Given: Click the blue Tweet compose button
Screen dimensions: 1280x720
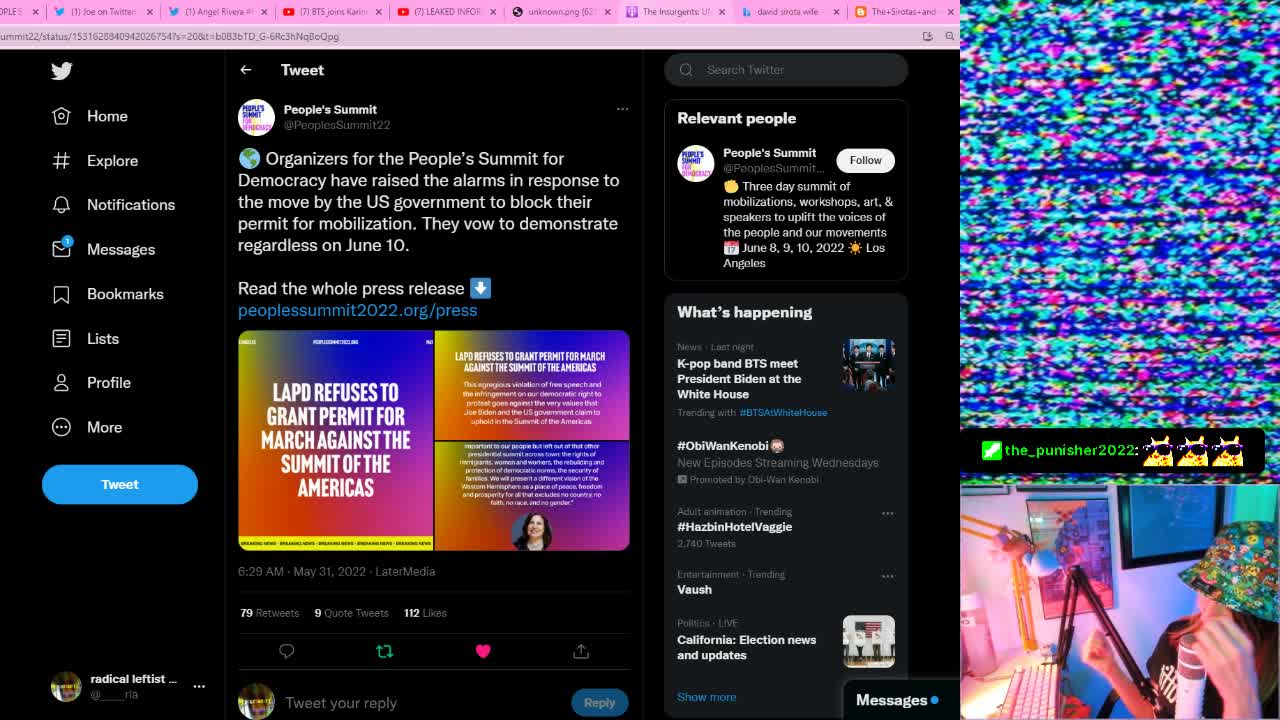Looking at the screenshot, I should (x=120, y=484).
